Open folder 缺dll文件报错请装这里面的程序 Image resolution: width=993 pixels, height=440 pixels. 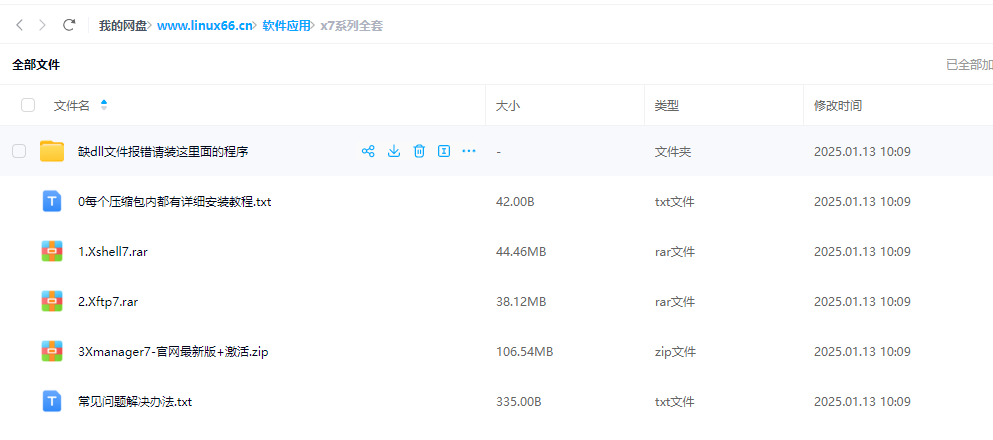click(163, 151)
